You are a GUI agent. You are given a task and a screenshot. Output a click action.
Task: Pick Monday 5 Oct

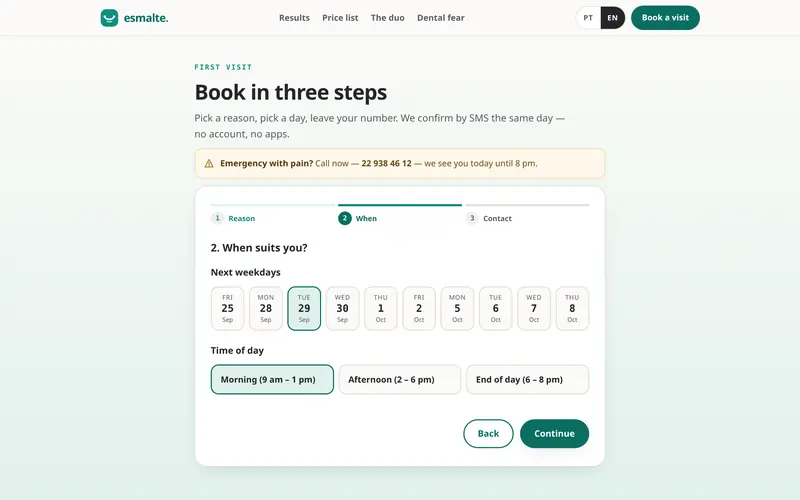pyautogui.click(x=457, y=309)
